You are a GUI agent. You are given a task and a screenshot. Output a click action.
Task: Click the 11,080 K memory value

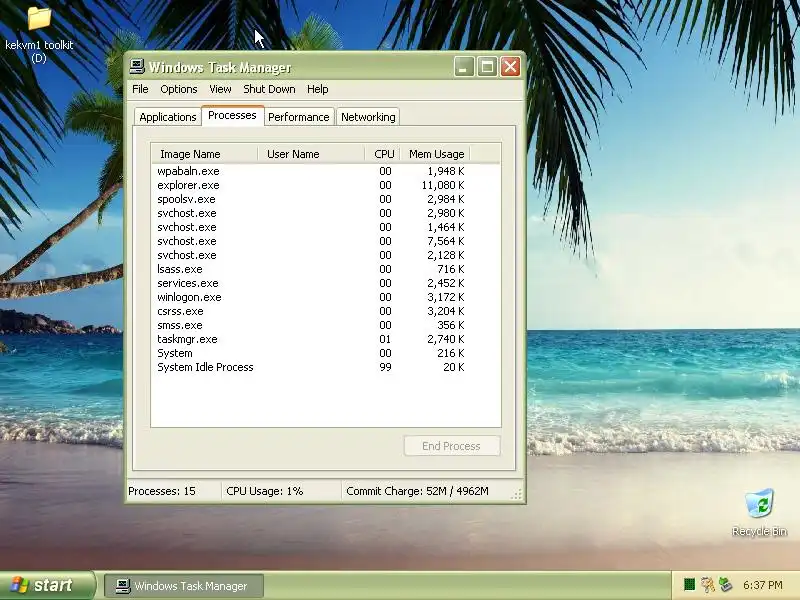(x=442, y=185)
